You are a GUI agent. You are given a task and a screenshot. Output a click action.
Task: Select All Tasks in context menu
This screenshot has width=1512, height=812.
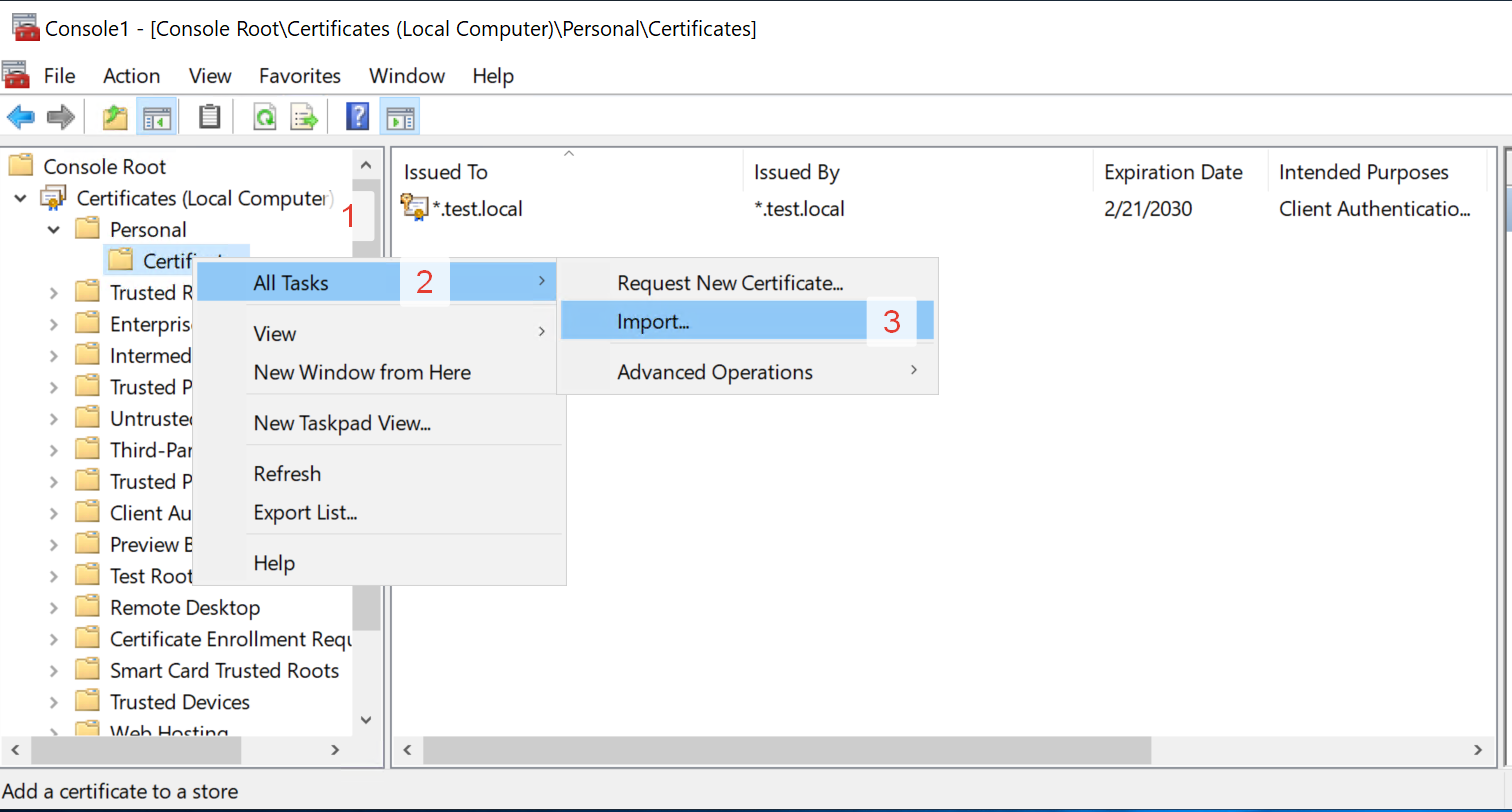376,283
